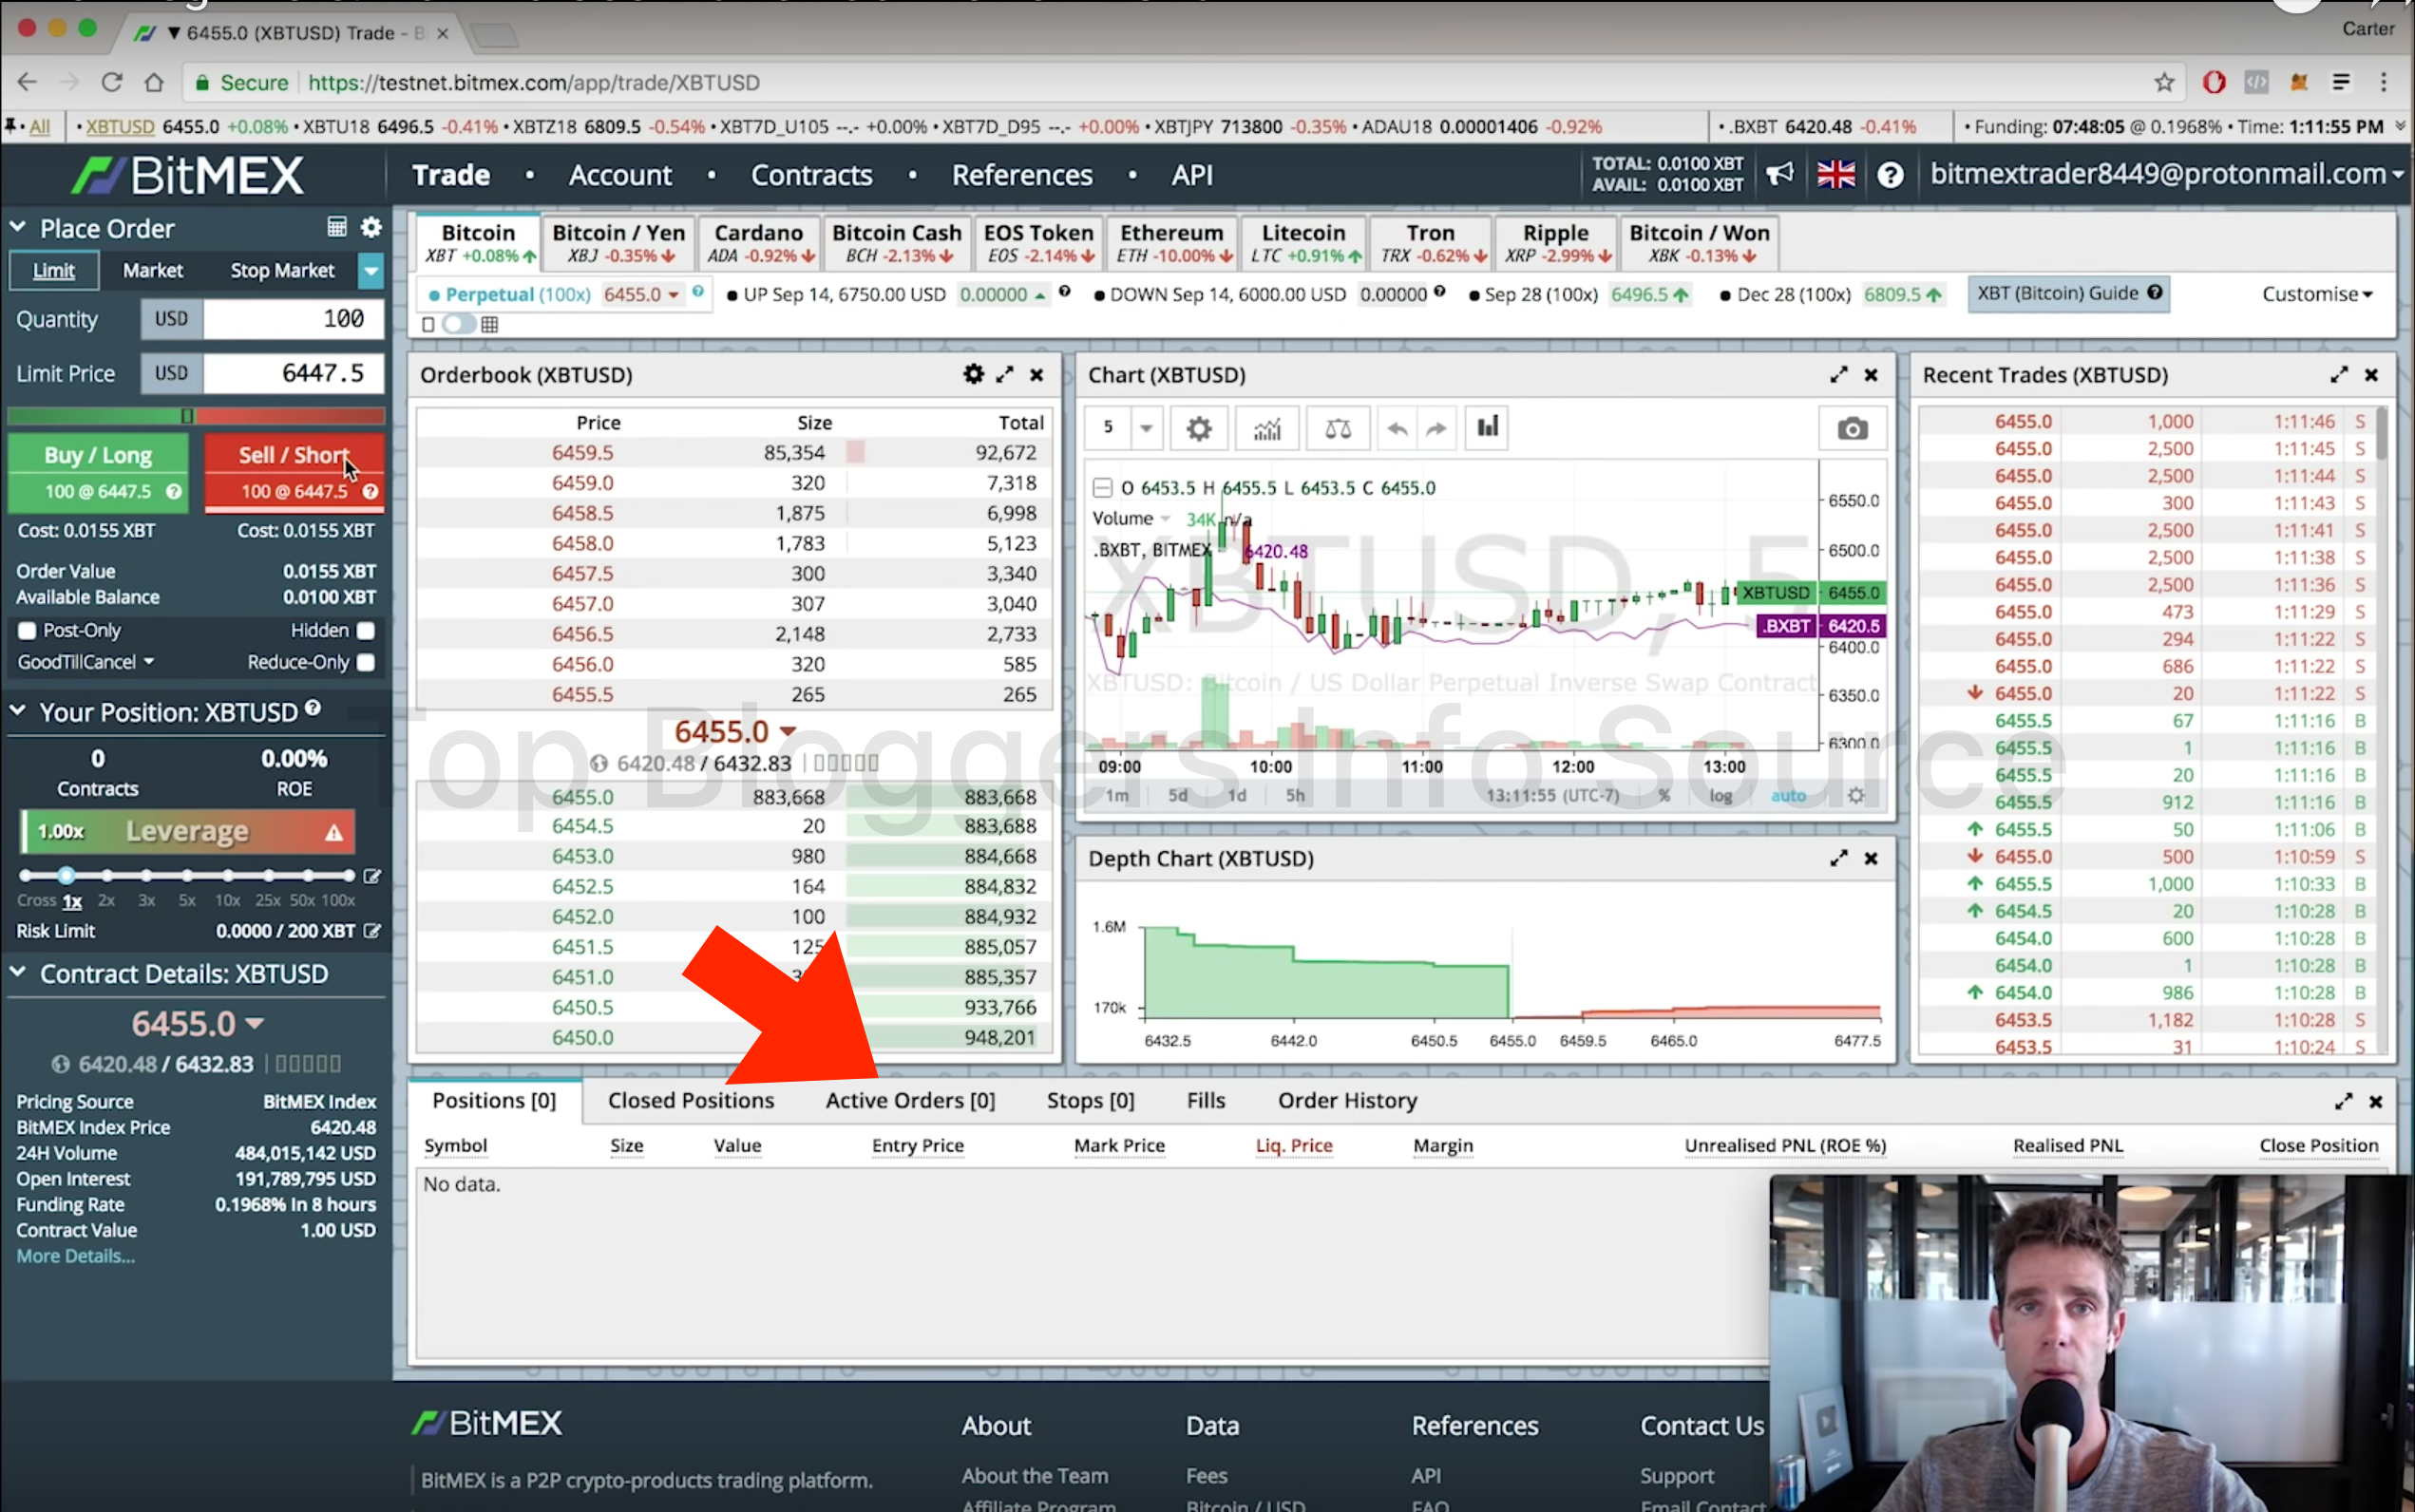Open the GoodTillCancel dropdown

[x=86, y=662]
